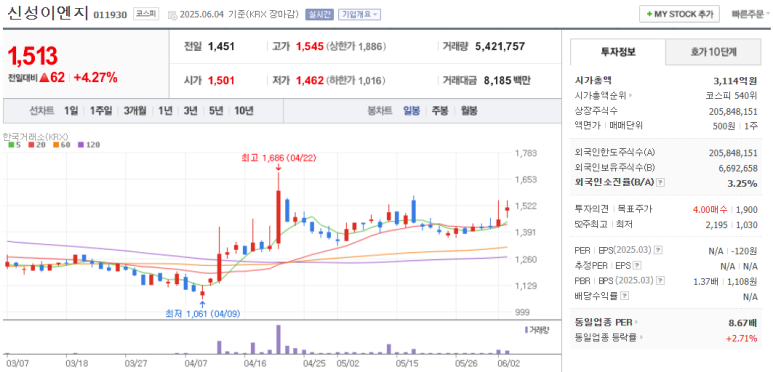The width and height of the screenshot is (773, 372).
Task: Switch to the 호가10단계 tab
Action: pyautogui.click(x=713, y=52)
